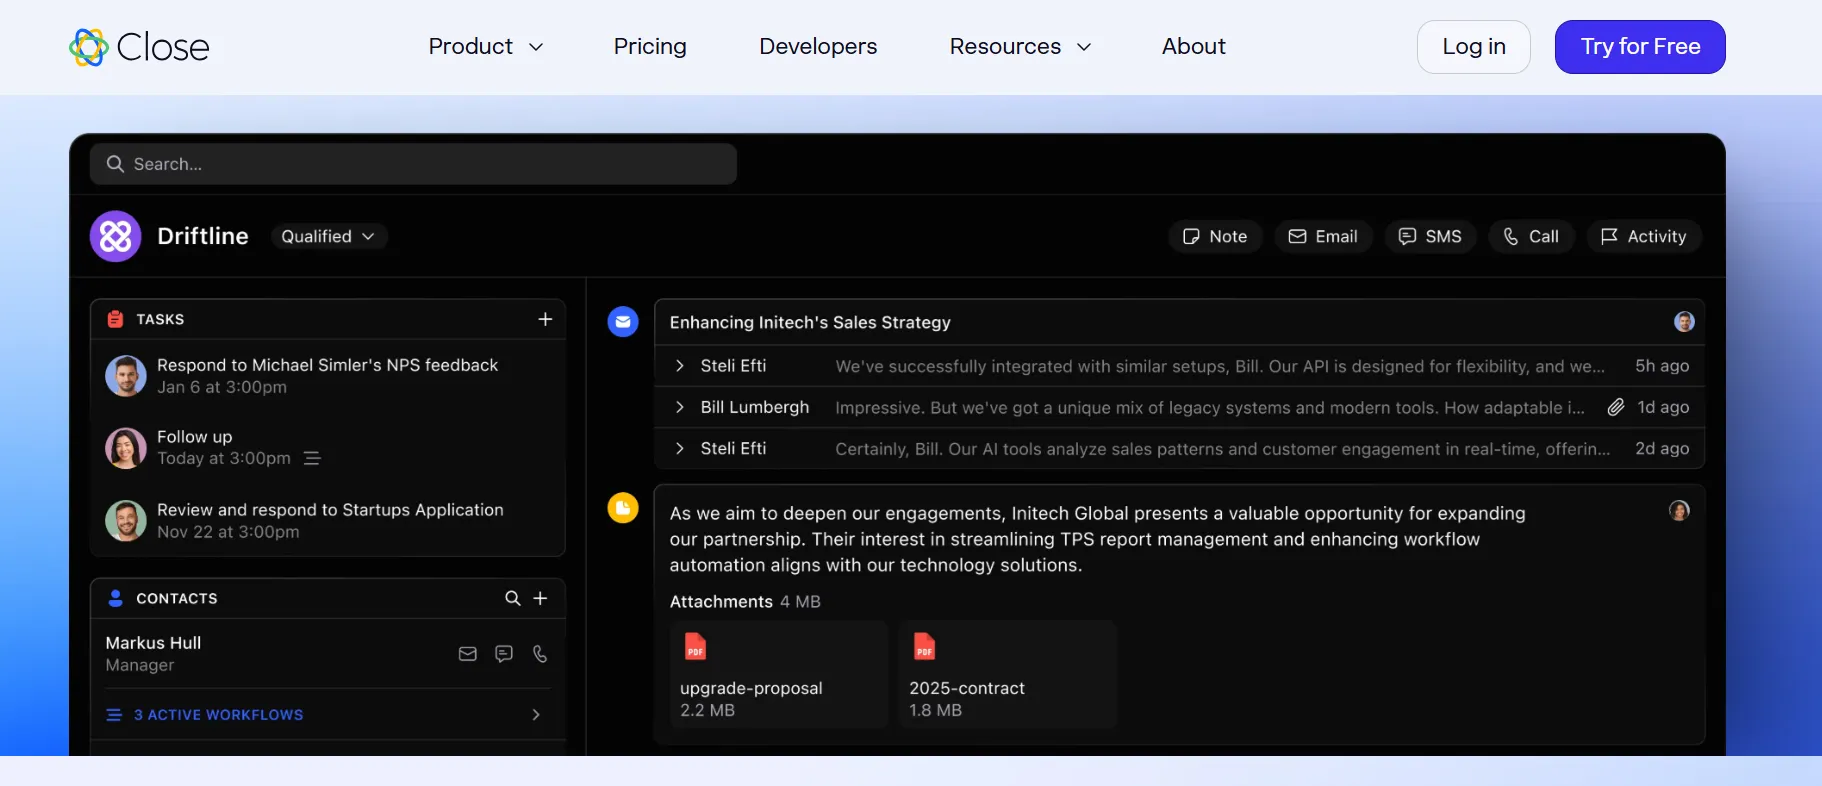
Task: Click the Driftline purple logo icon
Action: click(116, 236)
